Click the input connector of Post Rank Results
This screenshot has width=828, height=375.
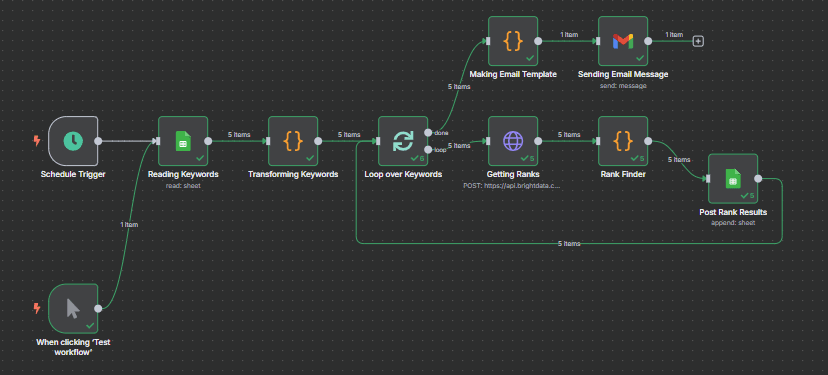(x=707, y=179)
